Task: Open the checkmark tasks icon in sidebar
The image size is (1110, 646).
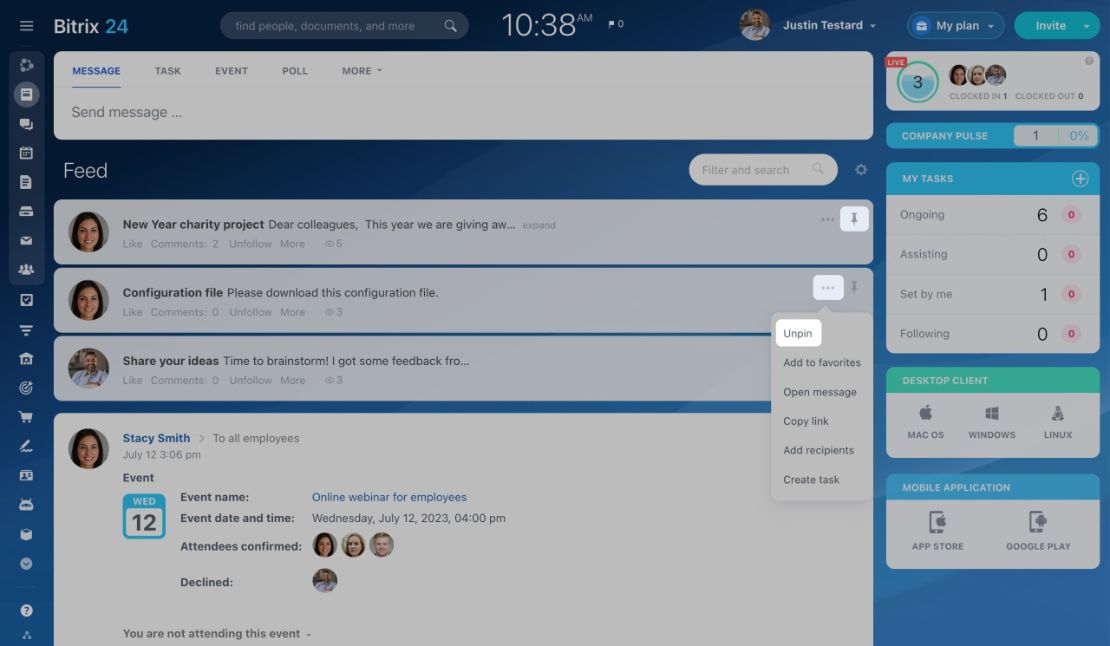Action: tap(26, 300)
